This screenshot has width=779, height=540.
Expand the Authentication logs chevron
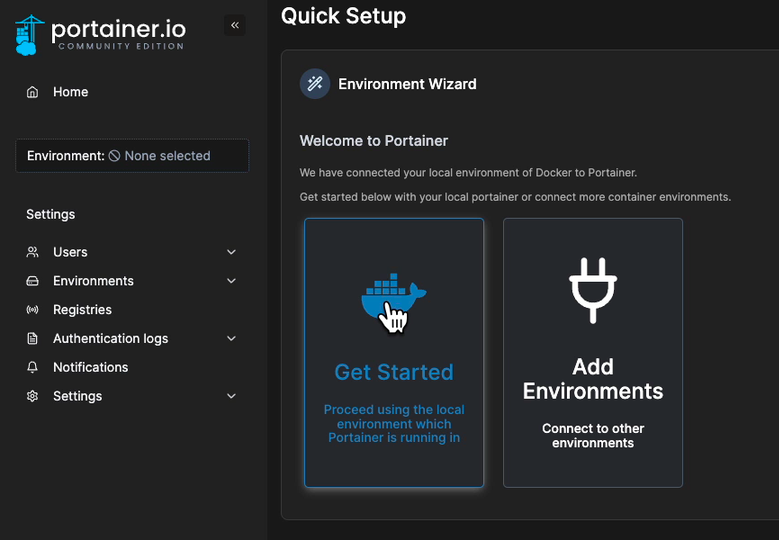coord(232,339)
